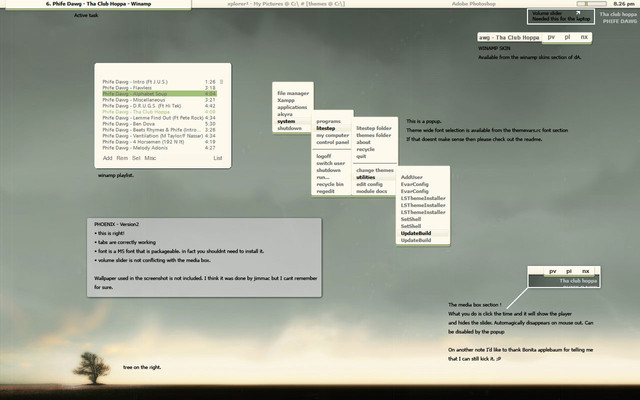Select the Phife Dawg - Ben Dova track
Screen dimensions: 640x400
point(159,124)
